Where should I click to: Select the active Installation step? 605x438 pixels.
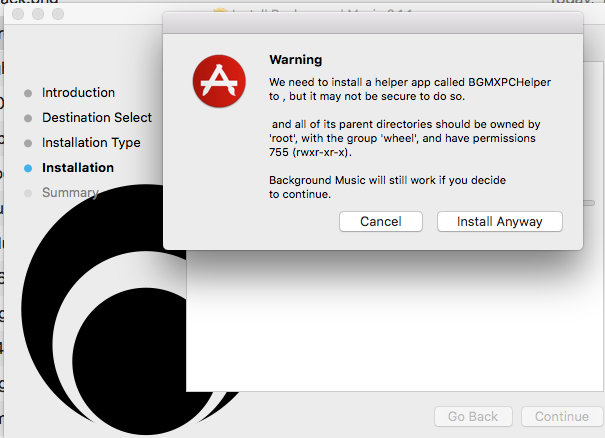(x=78, y=168)
